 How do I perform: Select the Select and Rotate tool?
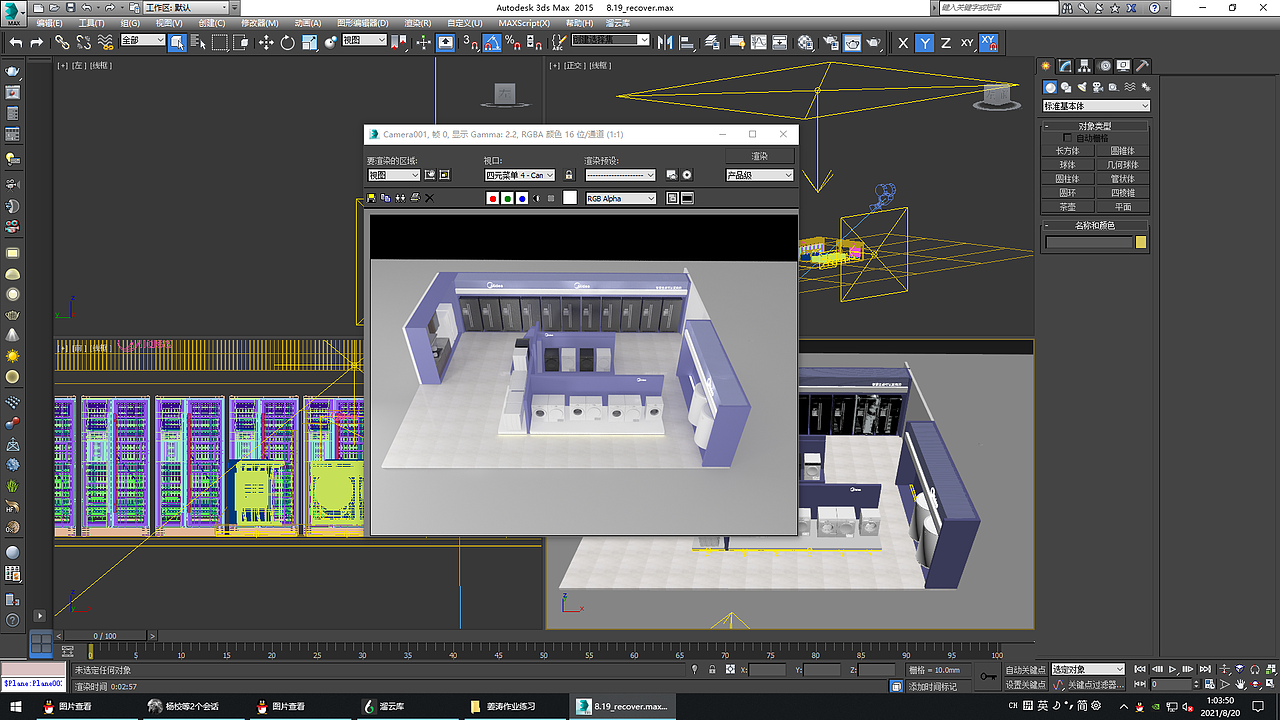pos(287,42)
